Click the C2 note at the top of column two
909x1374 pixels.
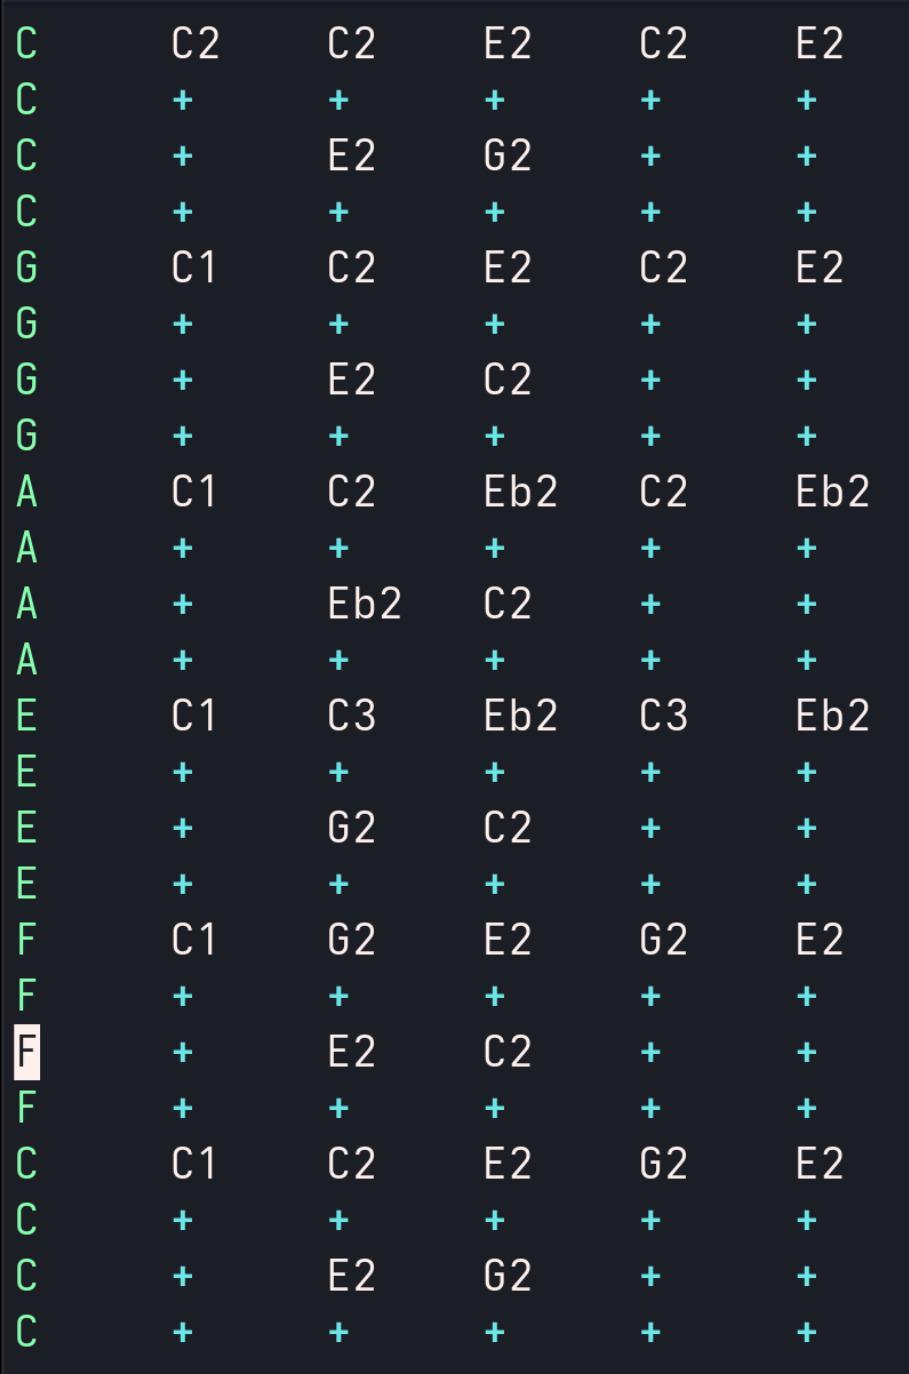tap(352, 43)
